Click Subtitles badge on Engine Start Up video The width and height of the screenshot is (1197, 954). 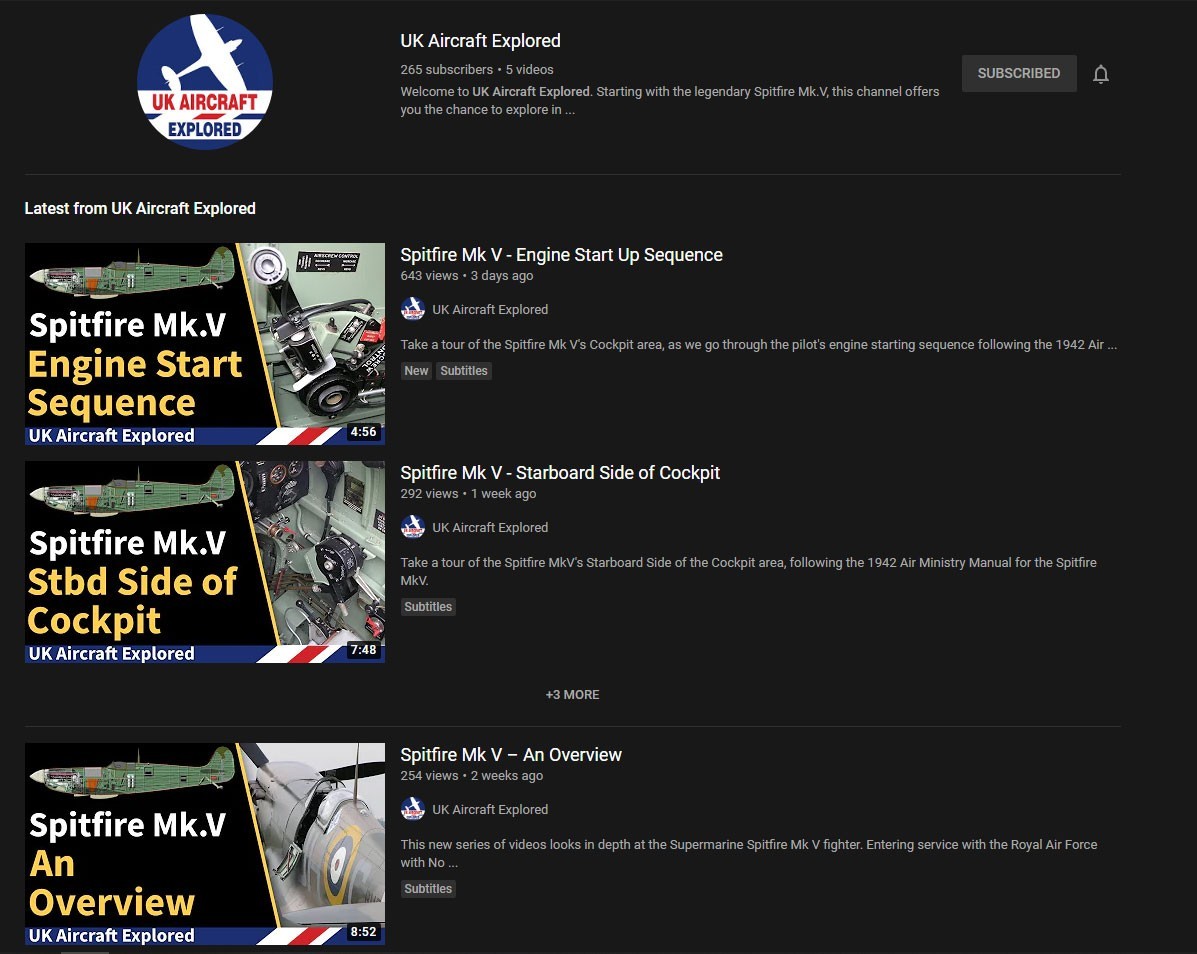[463, 371]
